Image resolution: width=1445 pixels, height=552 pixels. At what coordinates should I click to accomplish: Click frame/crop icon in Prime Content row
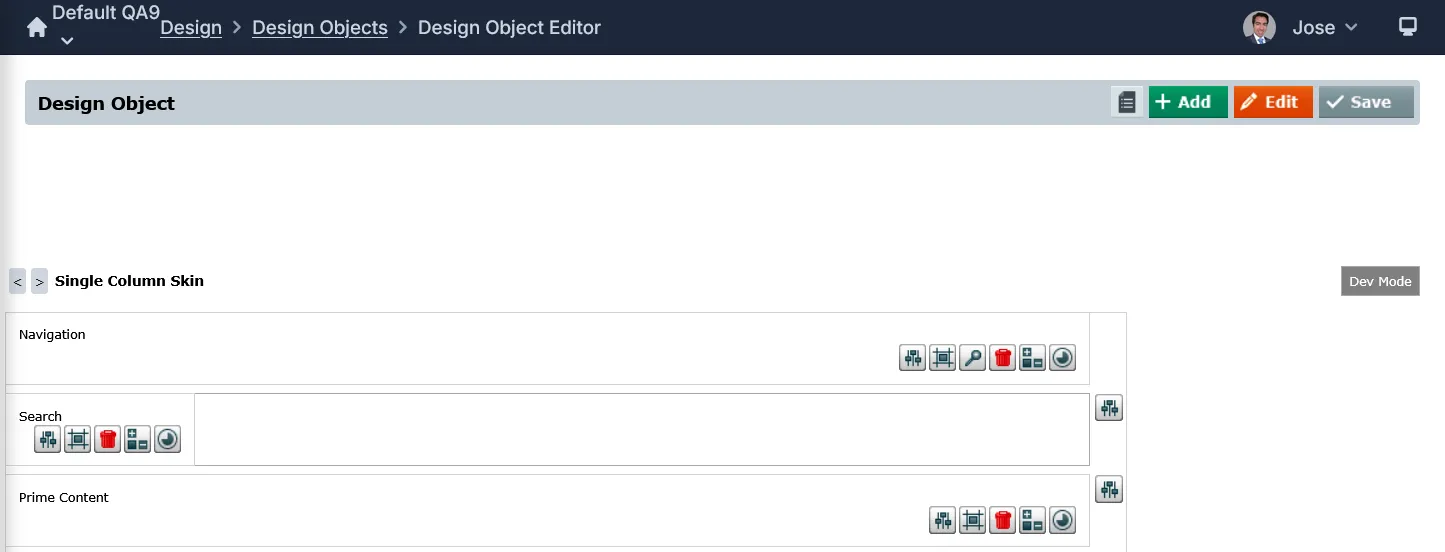point(973,520)
